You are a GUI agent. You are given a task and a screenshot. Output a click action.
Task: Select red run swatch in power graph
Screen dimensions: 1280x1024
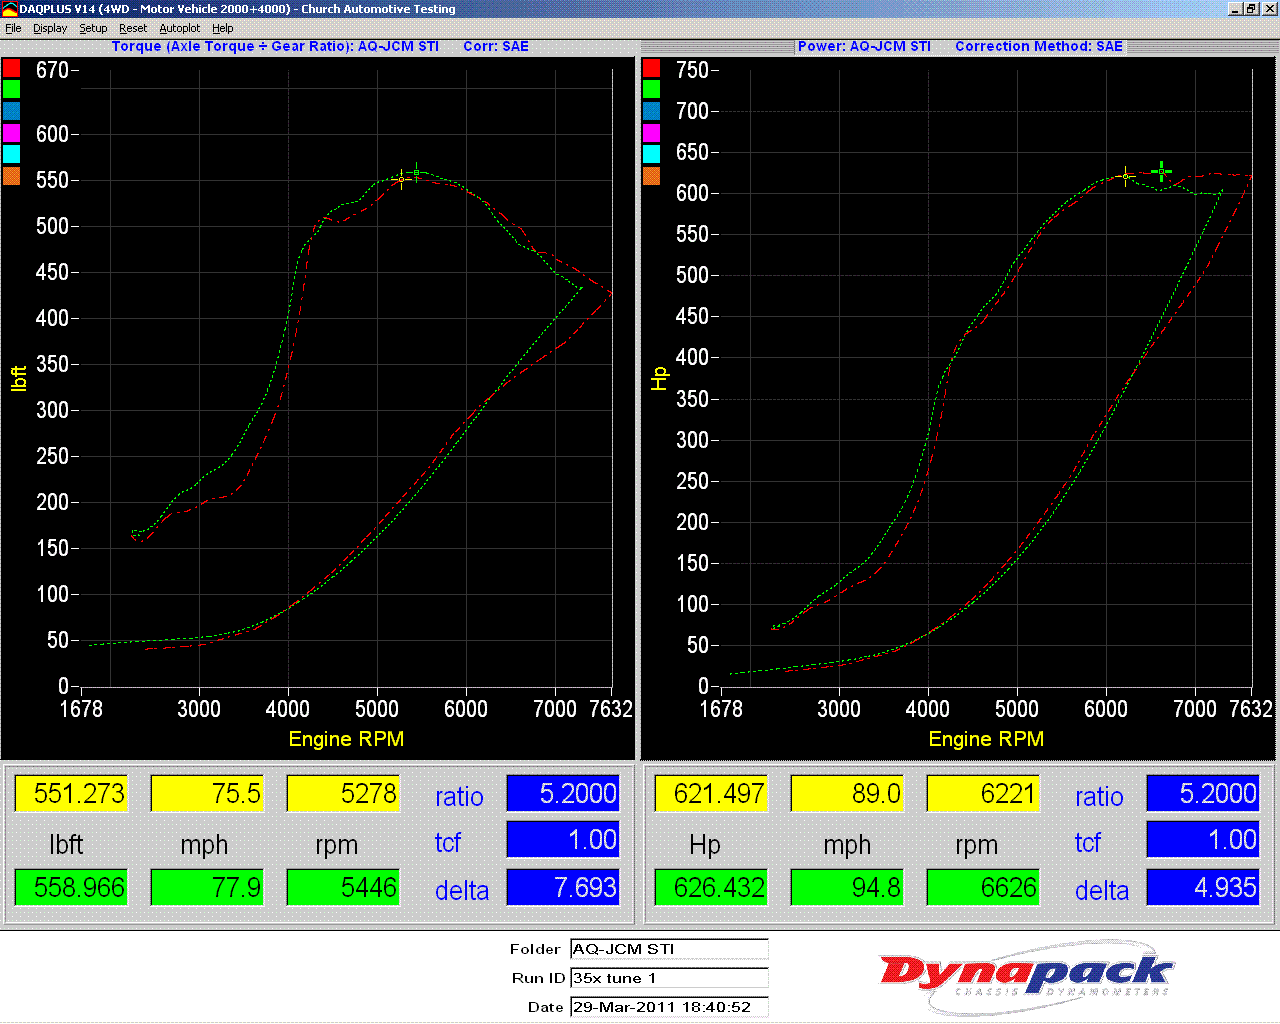click(x=651, y=68)
